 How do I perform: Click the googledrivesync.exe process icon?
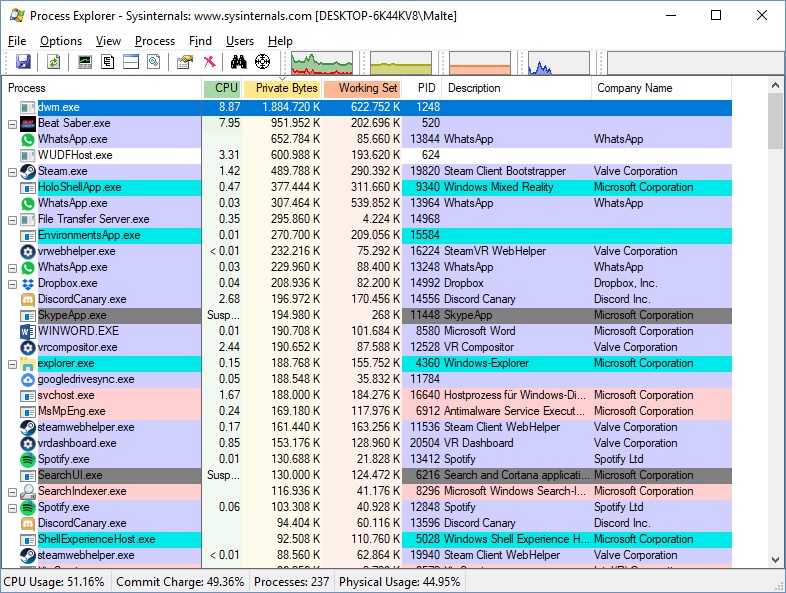28,380
